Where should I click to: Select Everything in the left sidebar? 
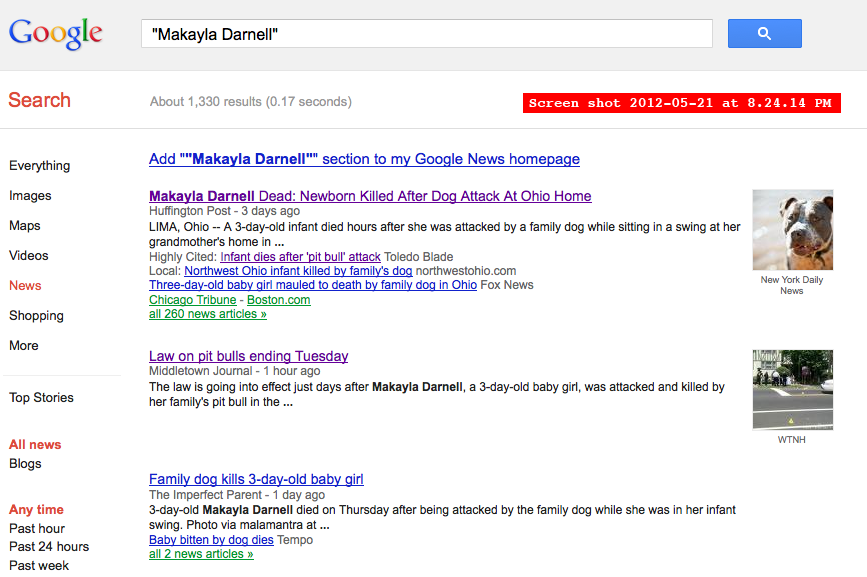[40, 166]
